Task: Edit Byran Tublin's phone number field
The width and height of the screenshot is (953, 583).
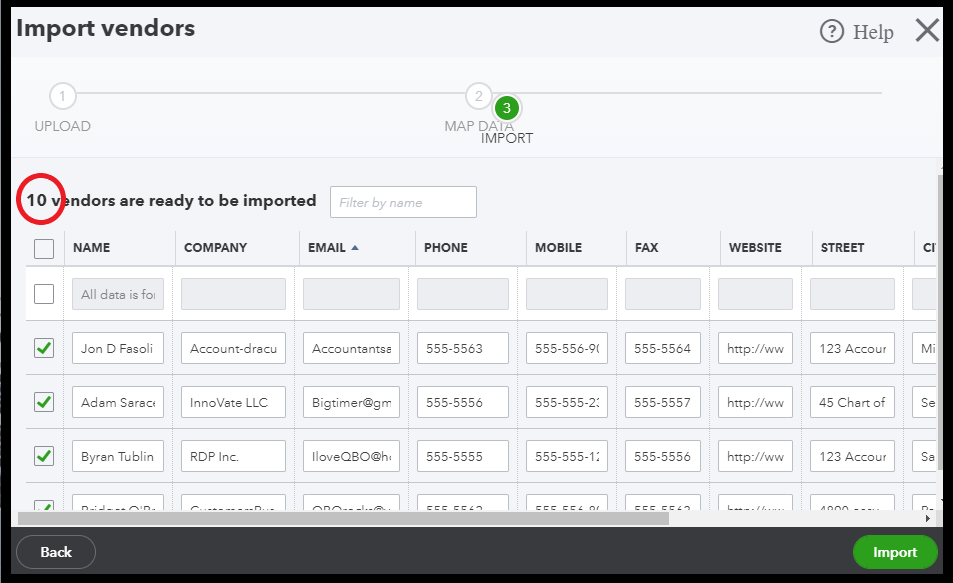Action: click(462, 455)
